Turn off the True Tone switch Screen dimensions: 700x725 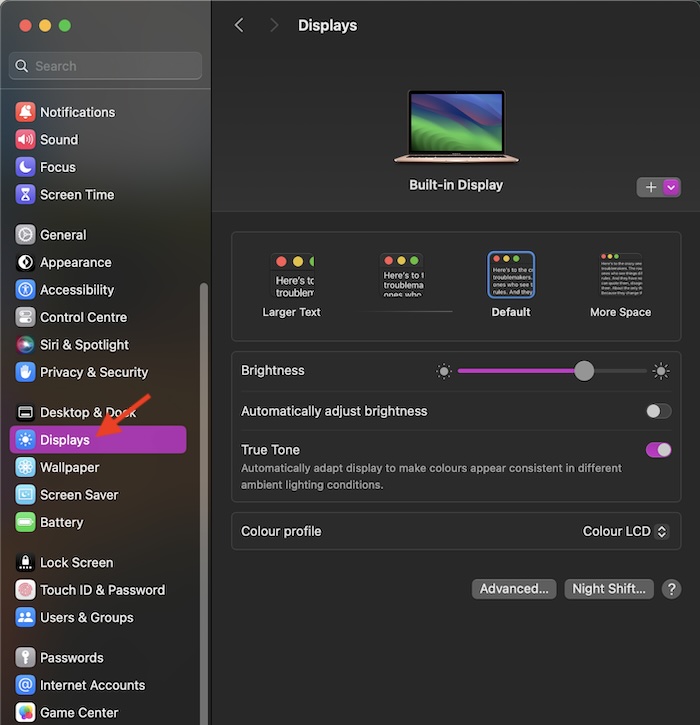click(658, 450)
